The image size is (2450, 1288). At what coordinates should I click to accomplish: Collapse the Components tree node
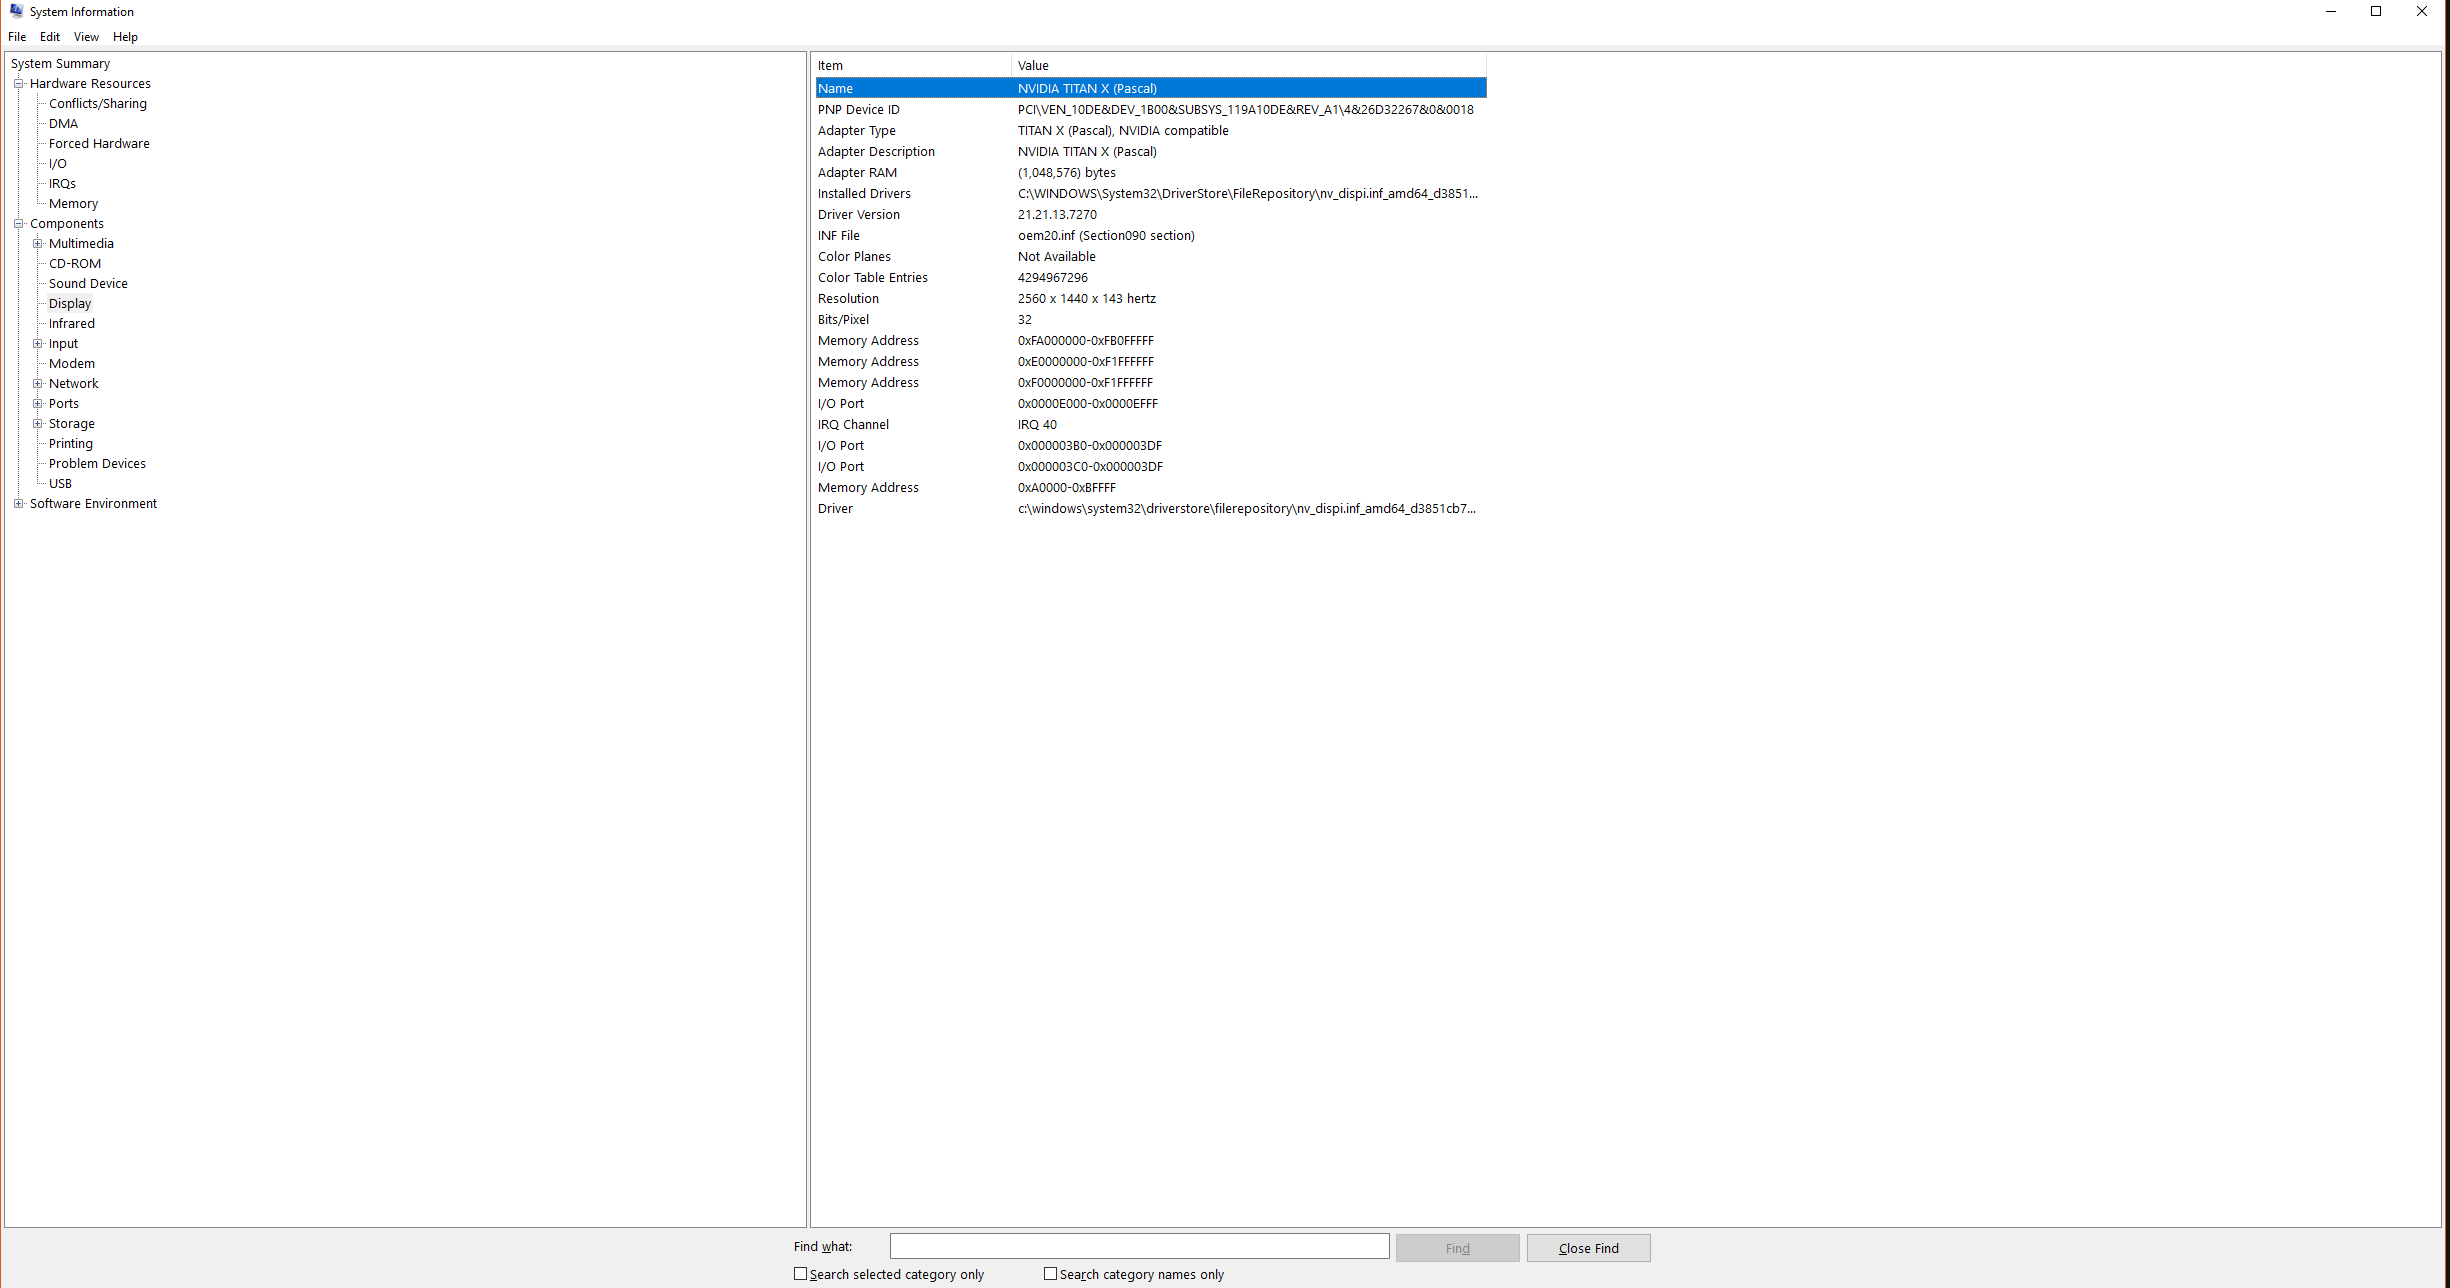18,224
